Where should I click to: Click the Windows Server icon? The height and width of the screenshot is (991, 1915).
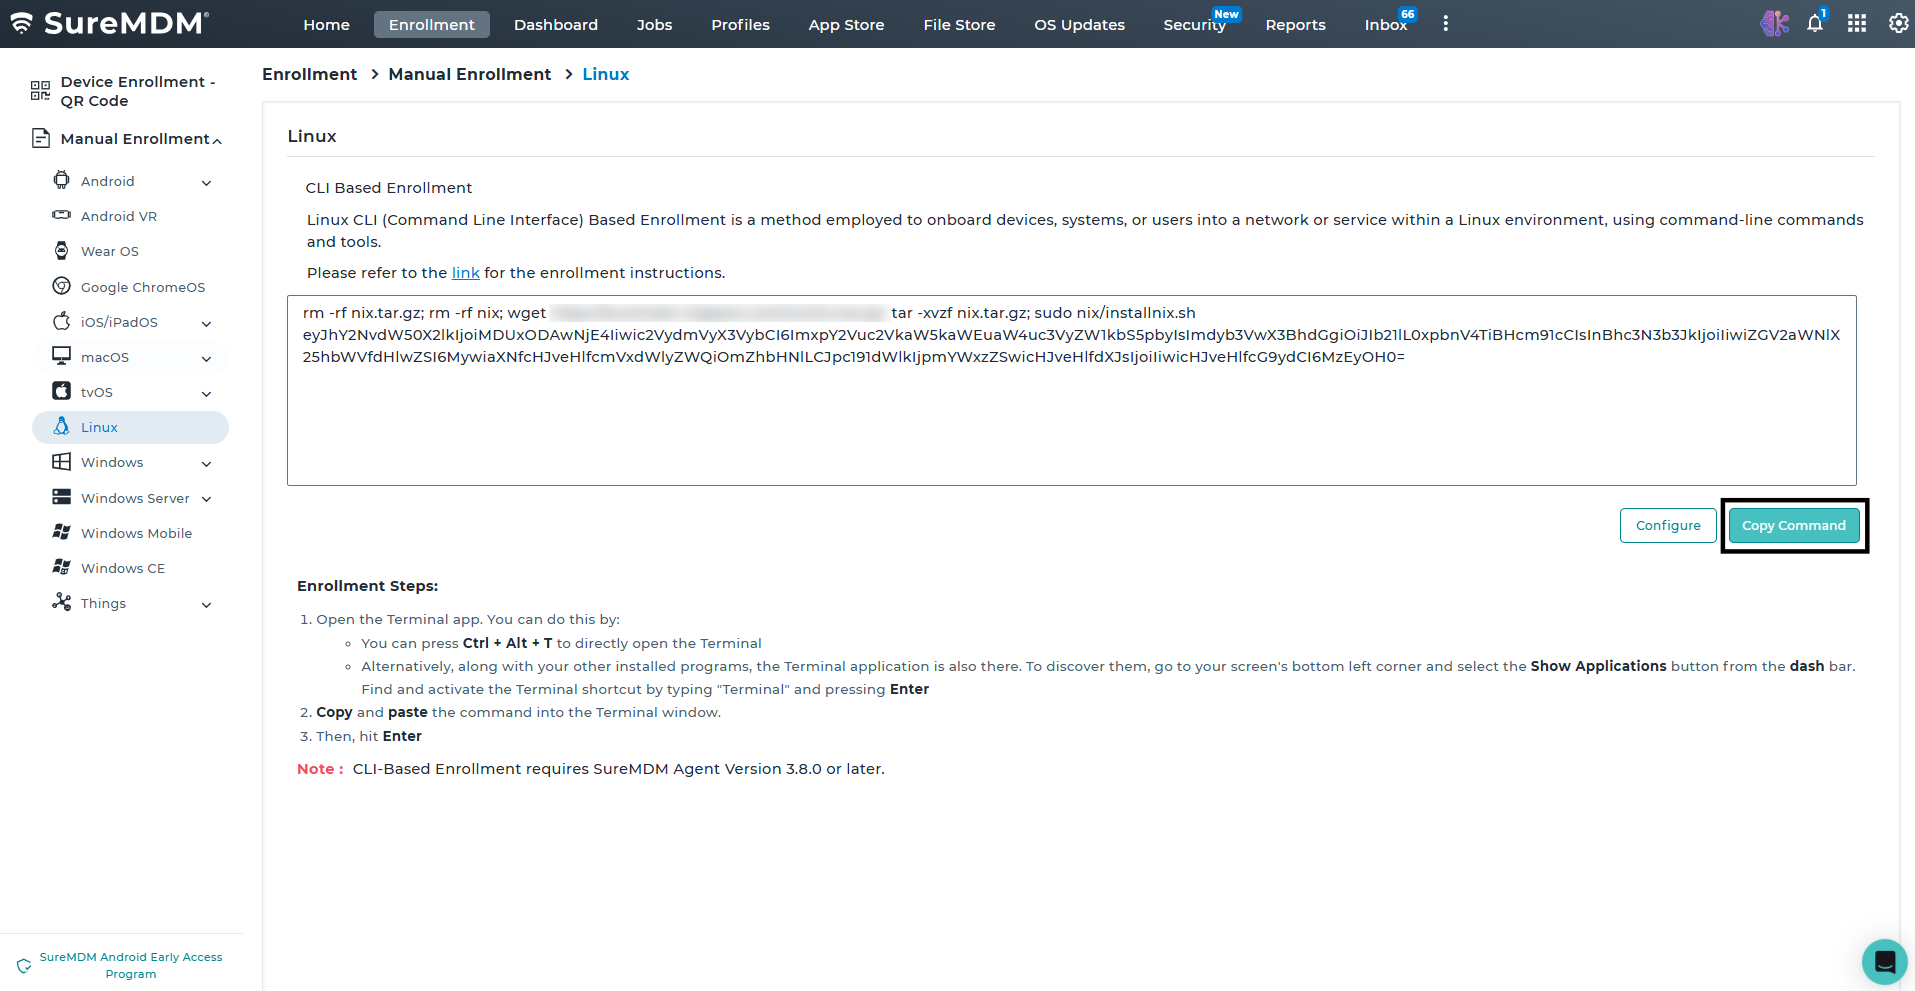62,497
